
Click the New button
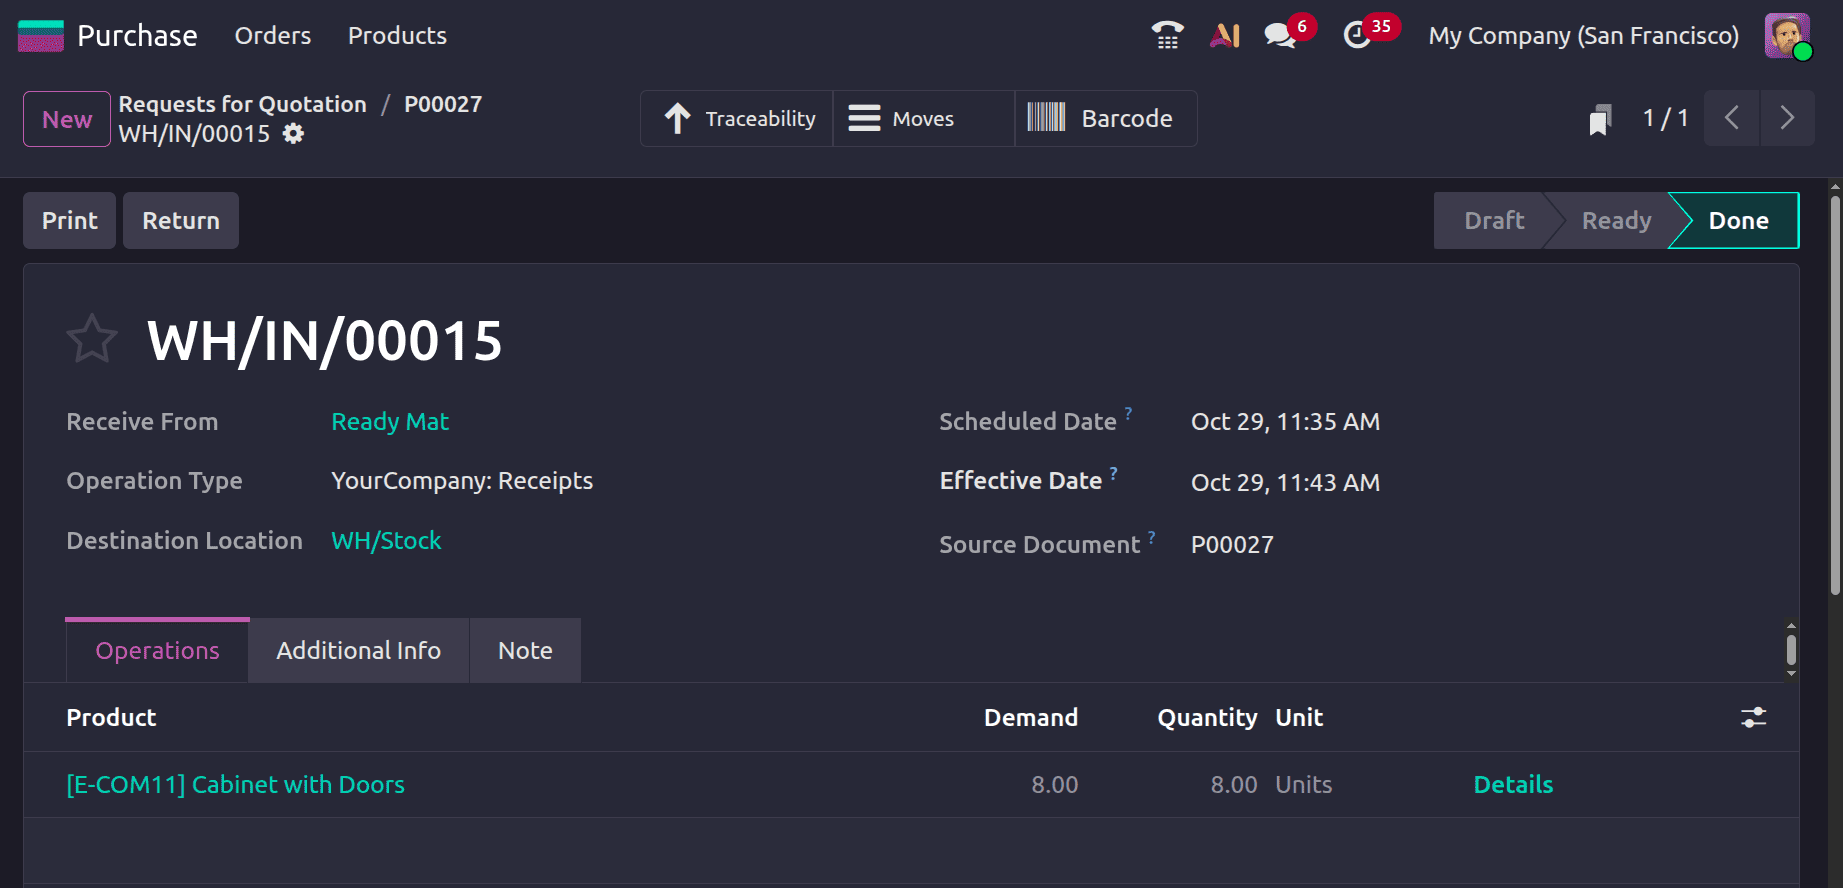coord(67,119)
